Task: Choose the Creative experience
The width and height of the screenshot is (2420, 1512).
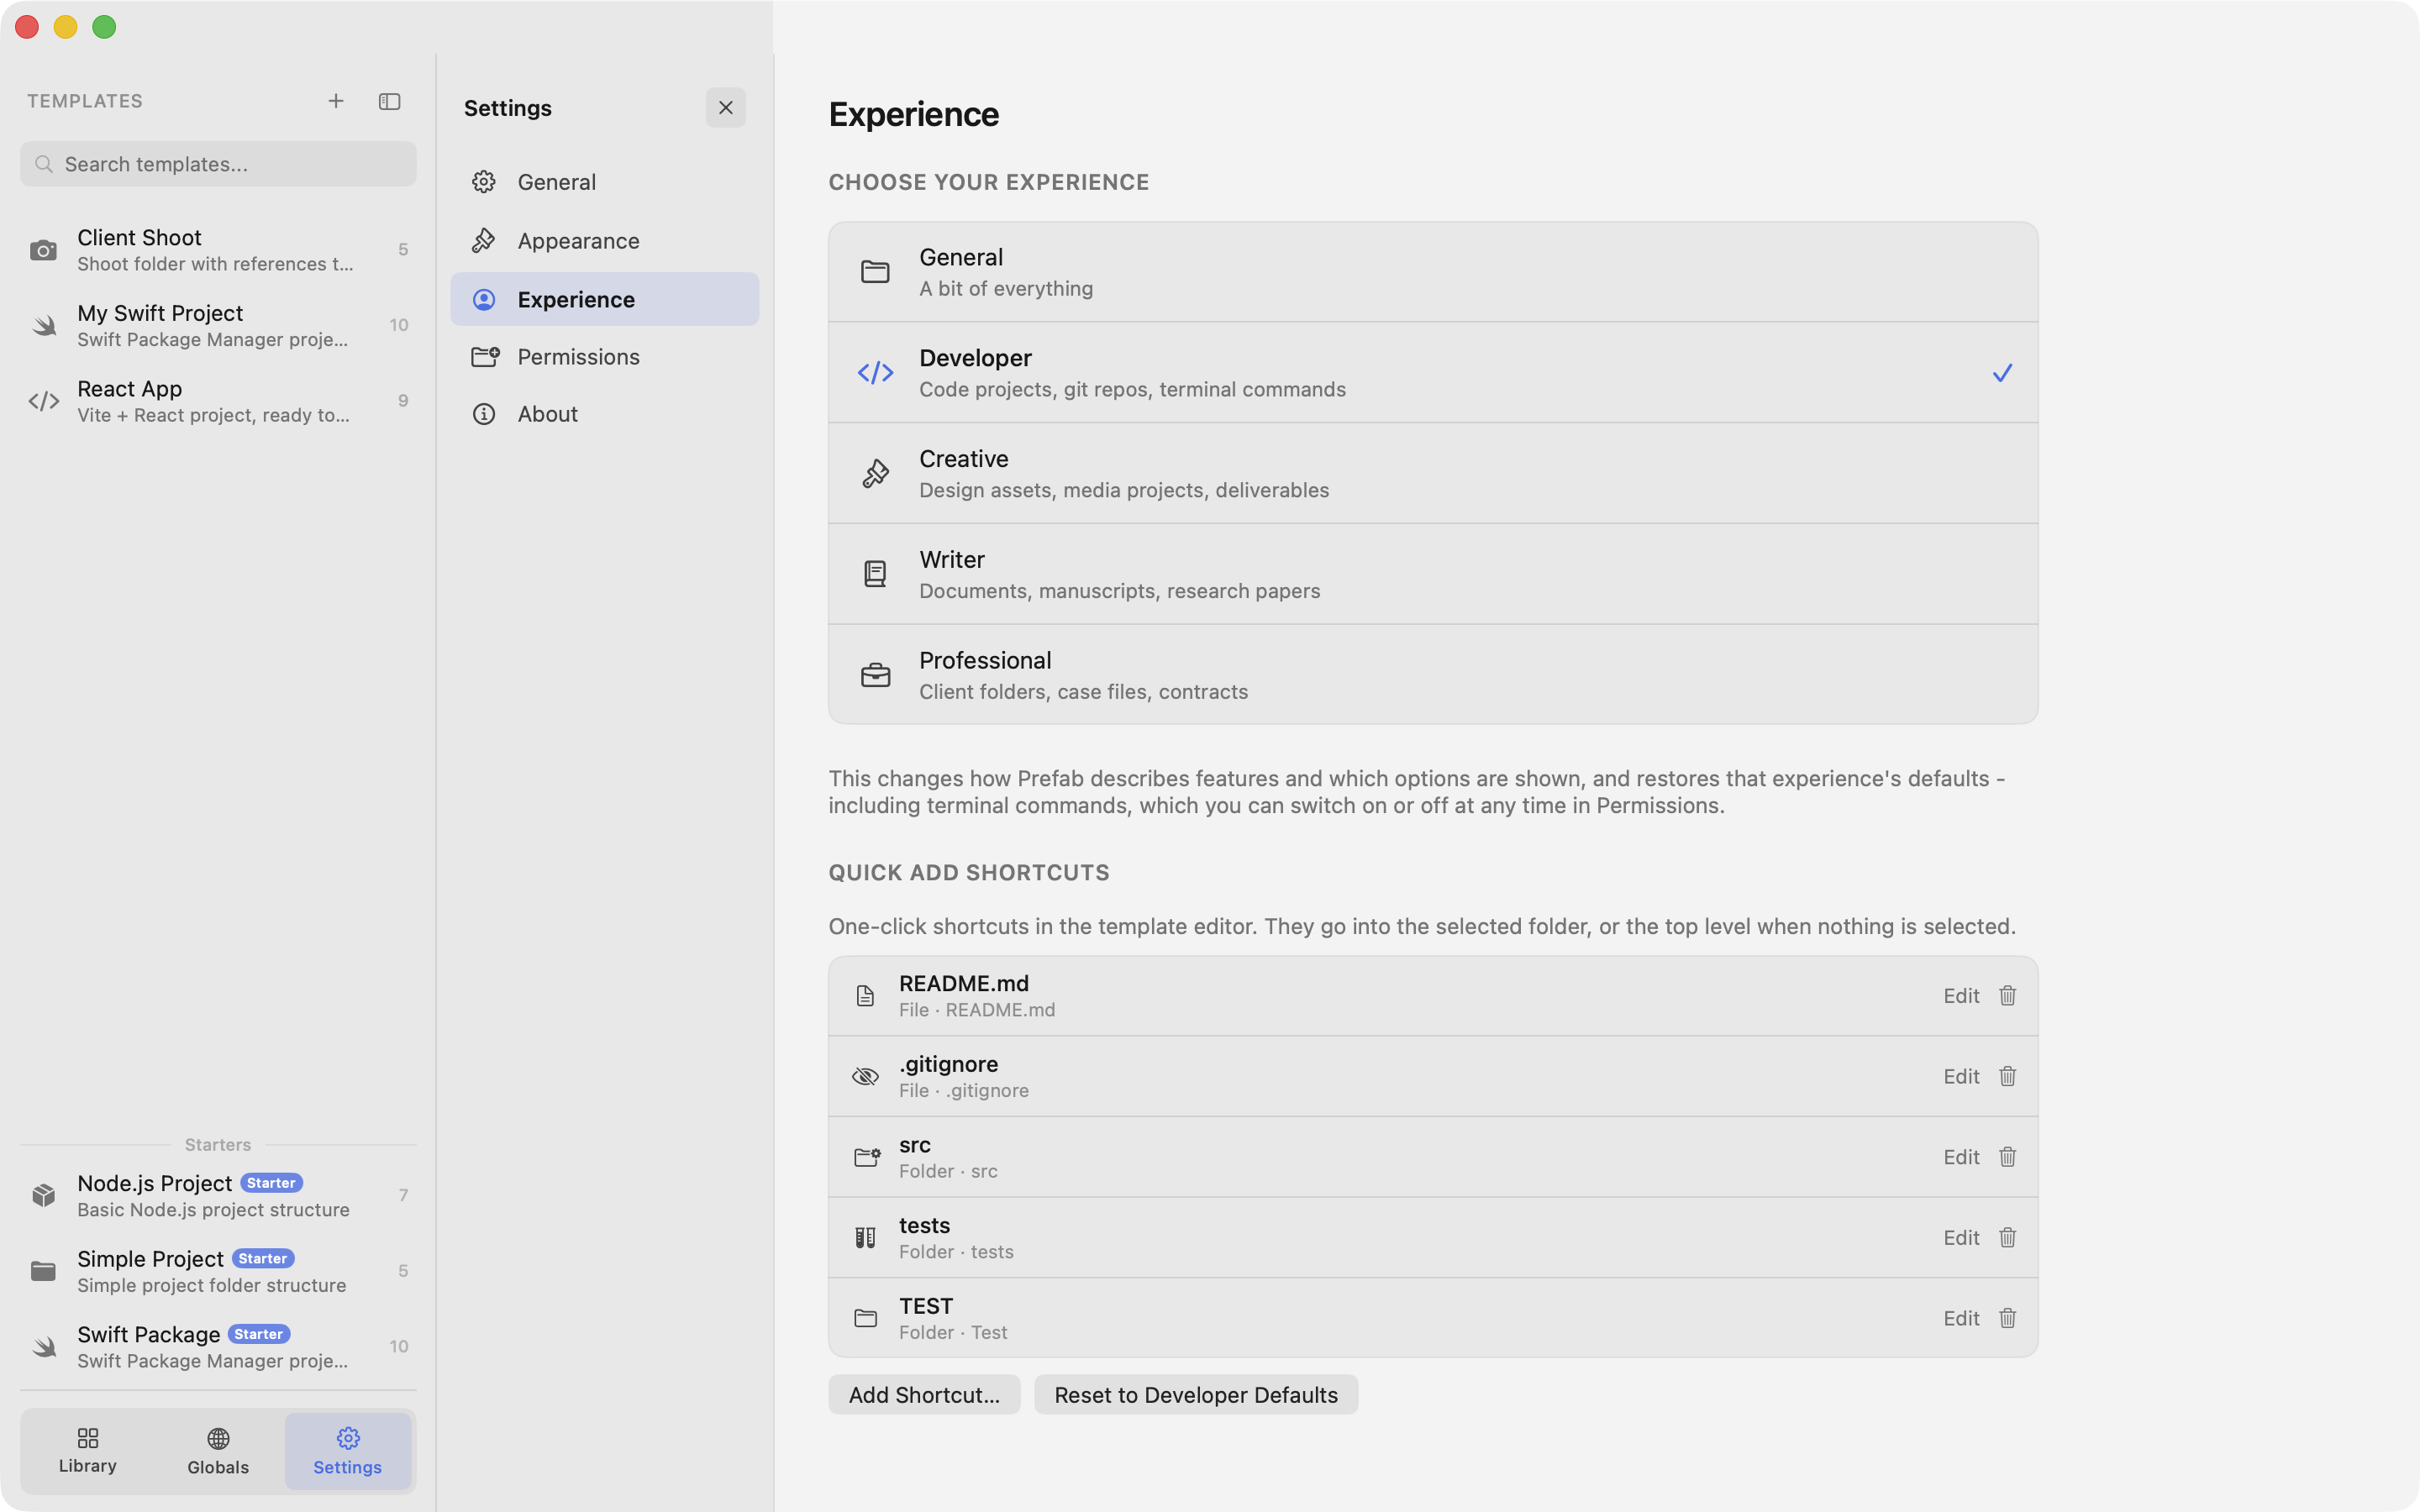Action: pos(1433,474)
